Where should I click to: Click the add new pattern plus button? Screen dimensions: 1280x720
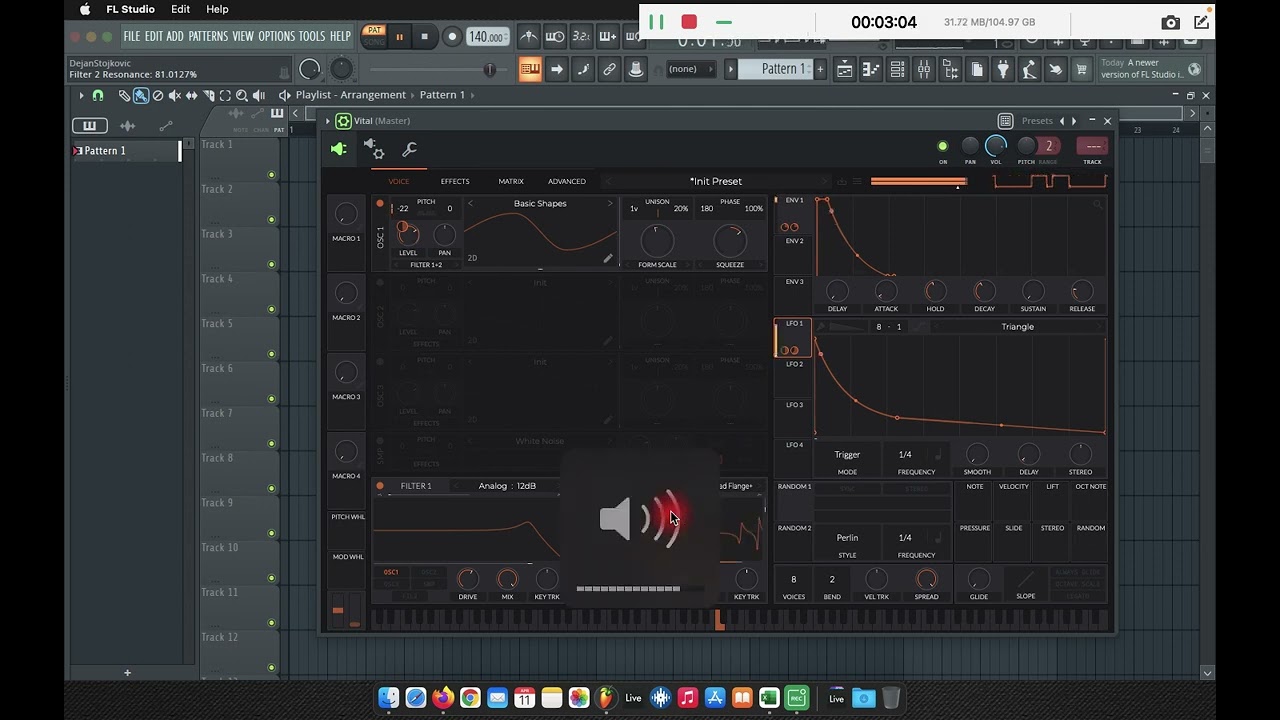[820, 69]
